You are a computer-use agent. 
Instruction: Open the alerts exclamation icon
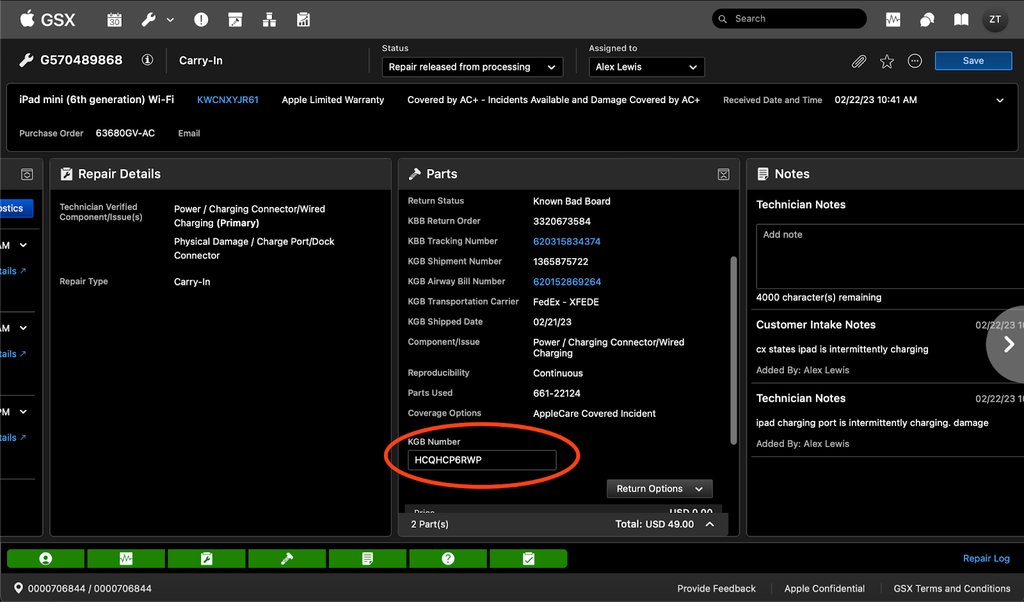tap(201, 20)
